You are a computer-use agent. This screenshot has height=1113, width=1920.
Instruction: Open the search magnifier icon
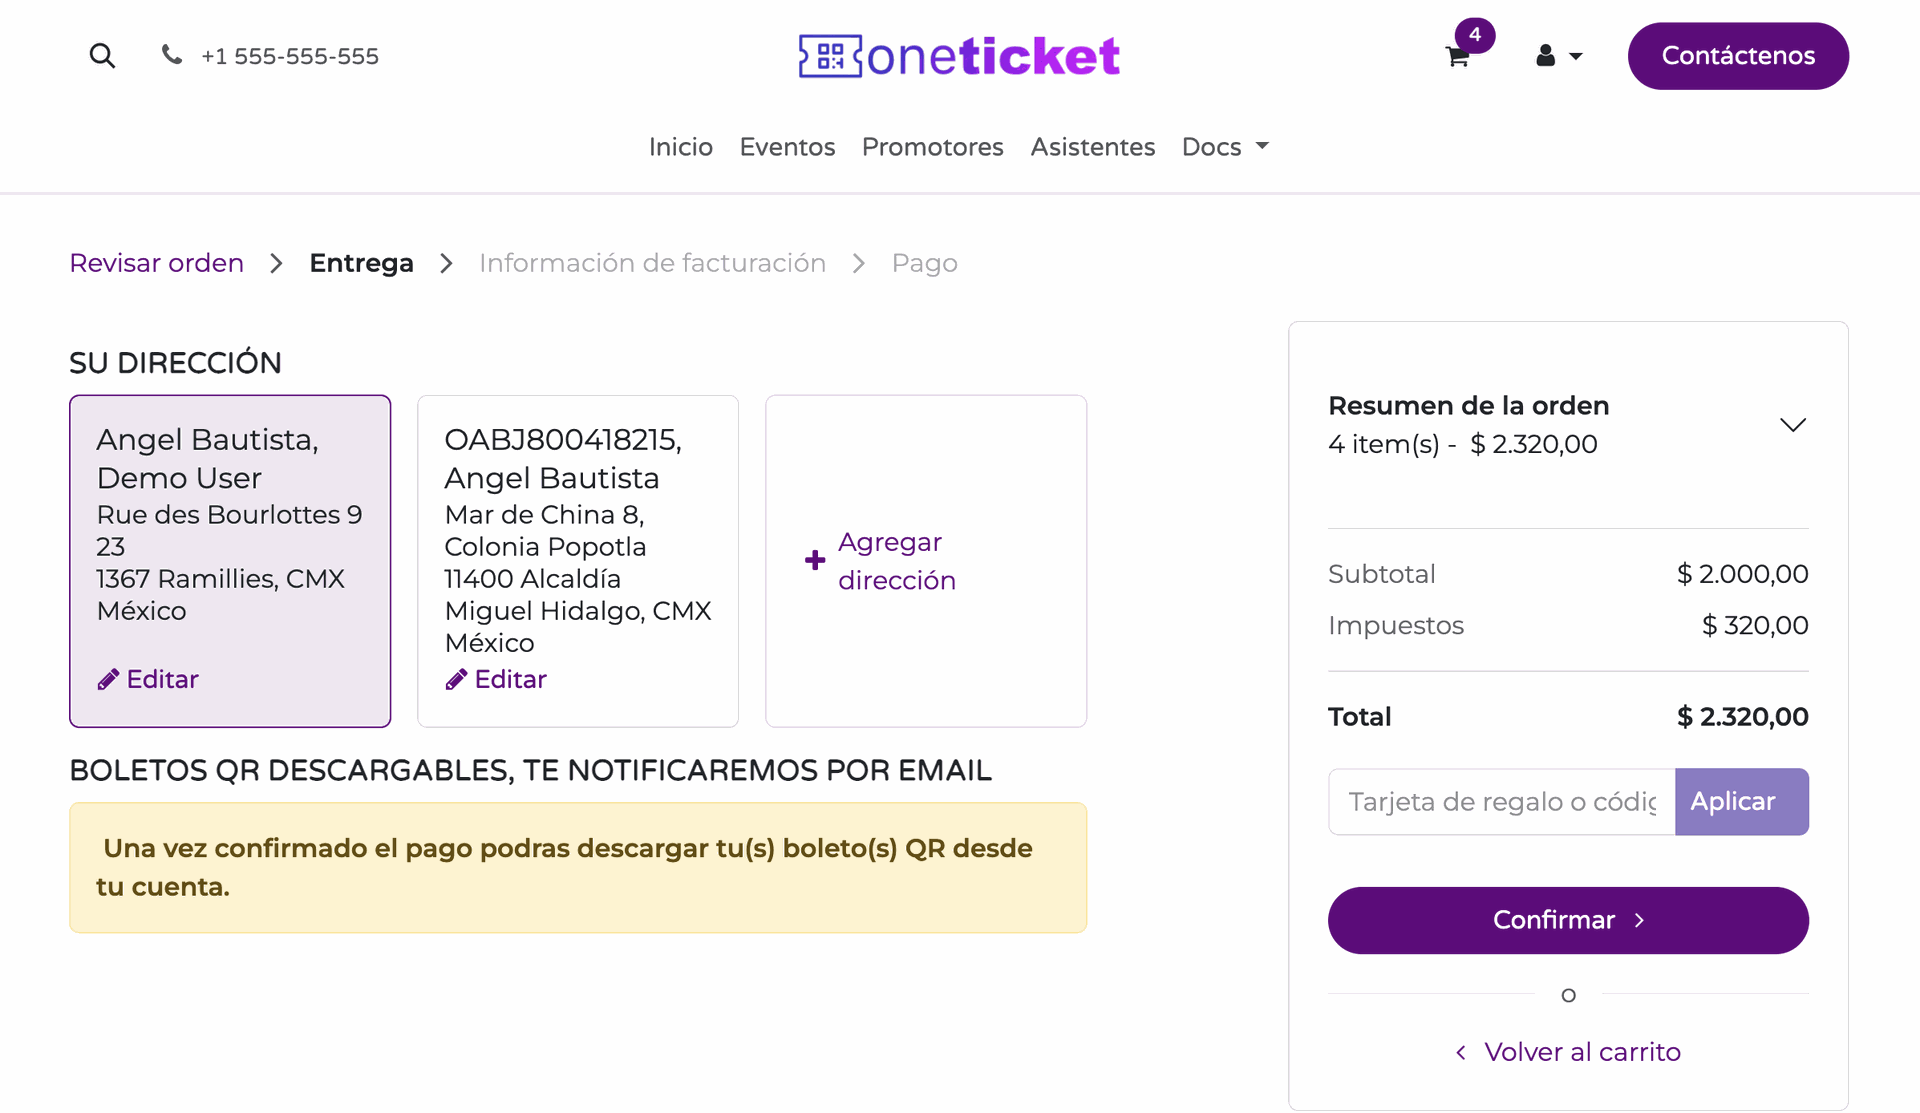(x=102, y=56)
